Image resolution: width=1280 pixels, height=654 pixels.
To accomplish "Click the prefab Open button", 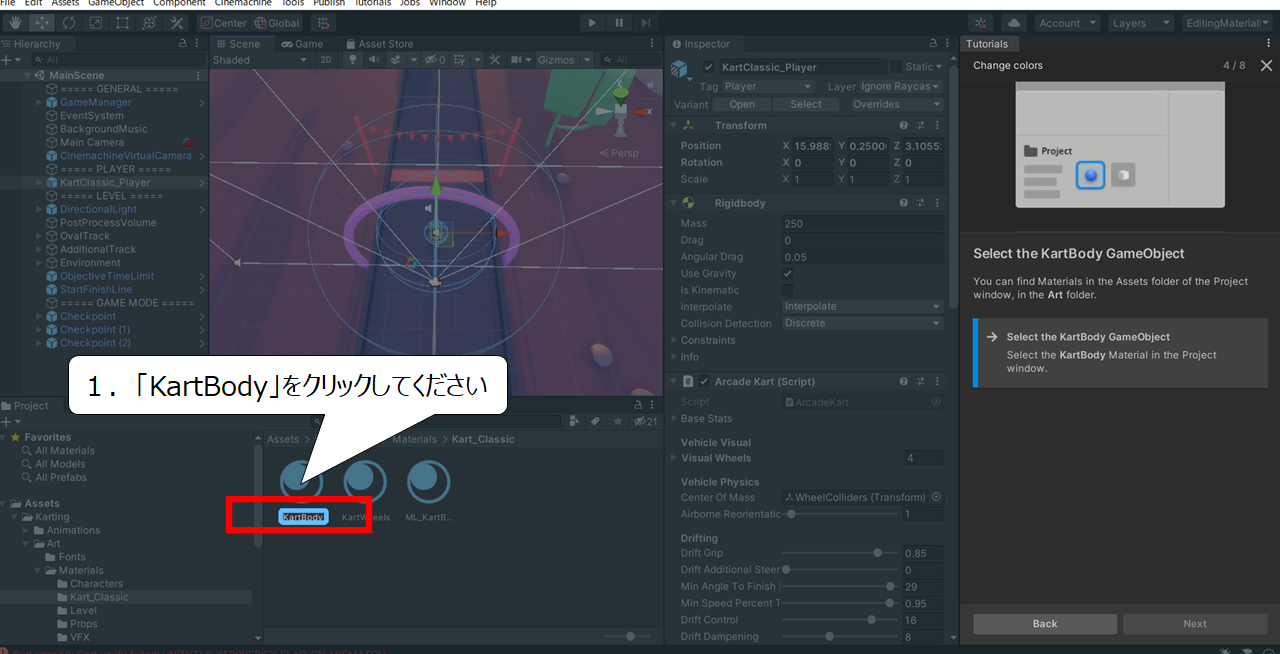I will (742, 104).
